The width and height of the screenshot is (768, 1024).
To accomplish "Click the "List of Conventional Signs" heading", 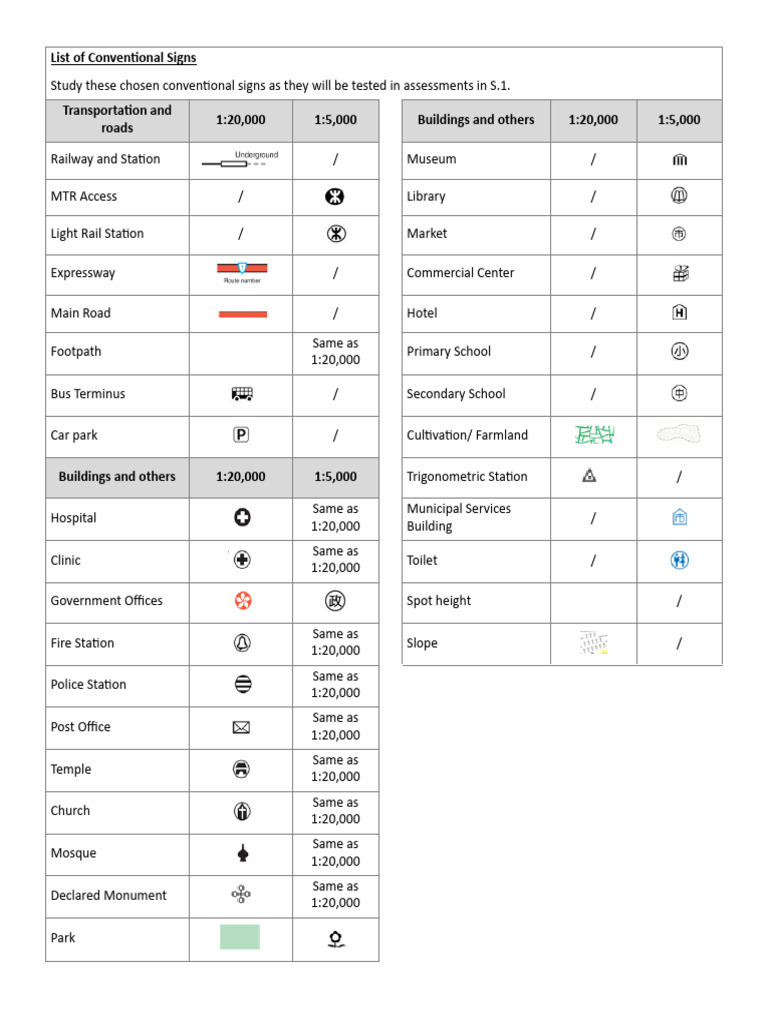I will tap(124, 58).
